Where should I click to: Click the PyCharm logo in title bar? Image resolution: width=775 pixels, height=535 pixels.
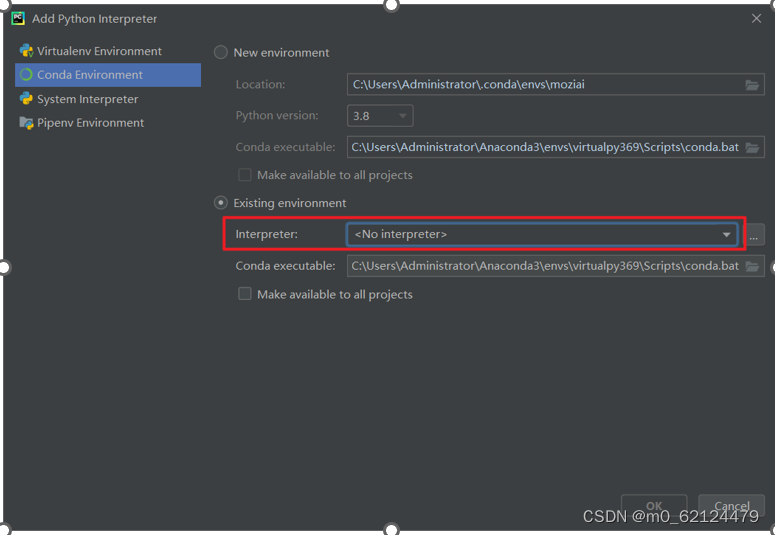point(18,18)
